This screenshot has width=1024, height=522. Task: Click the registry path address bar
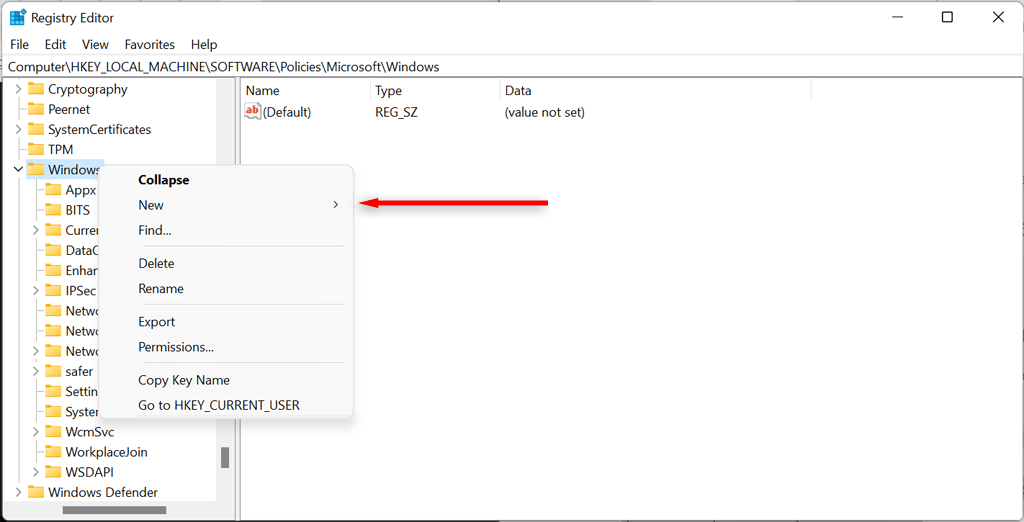(x=500, y=67)
